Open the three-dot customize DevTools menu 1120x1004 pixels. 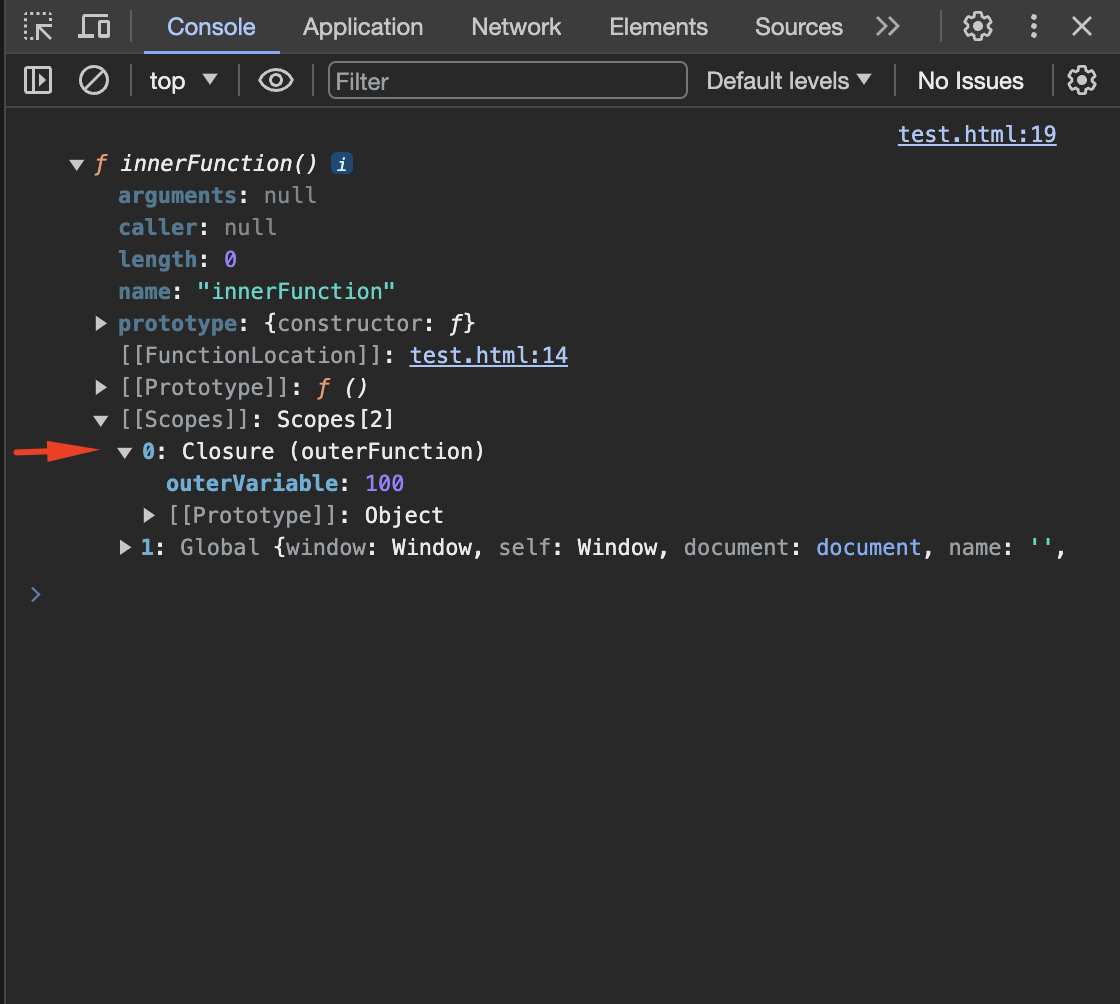point(1034,27)
